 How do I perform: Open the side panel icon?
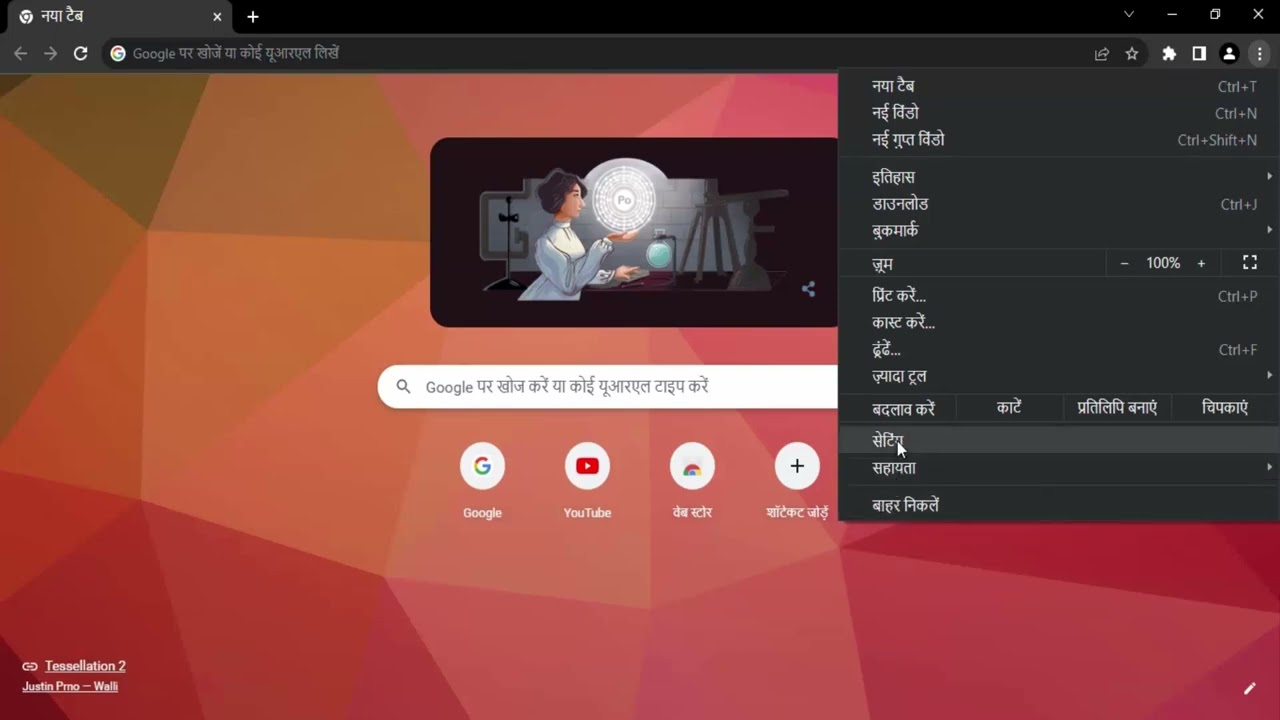[x=1199, y=54]
